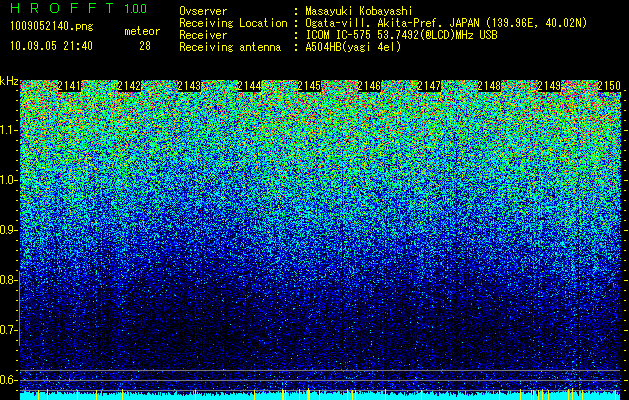This screenshot has width=629, height=400.
Task: Click the Ovserver field label
Action: (x=203, y=11)
